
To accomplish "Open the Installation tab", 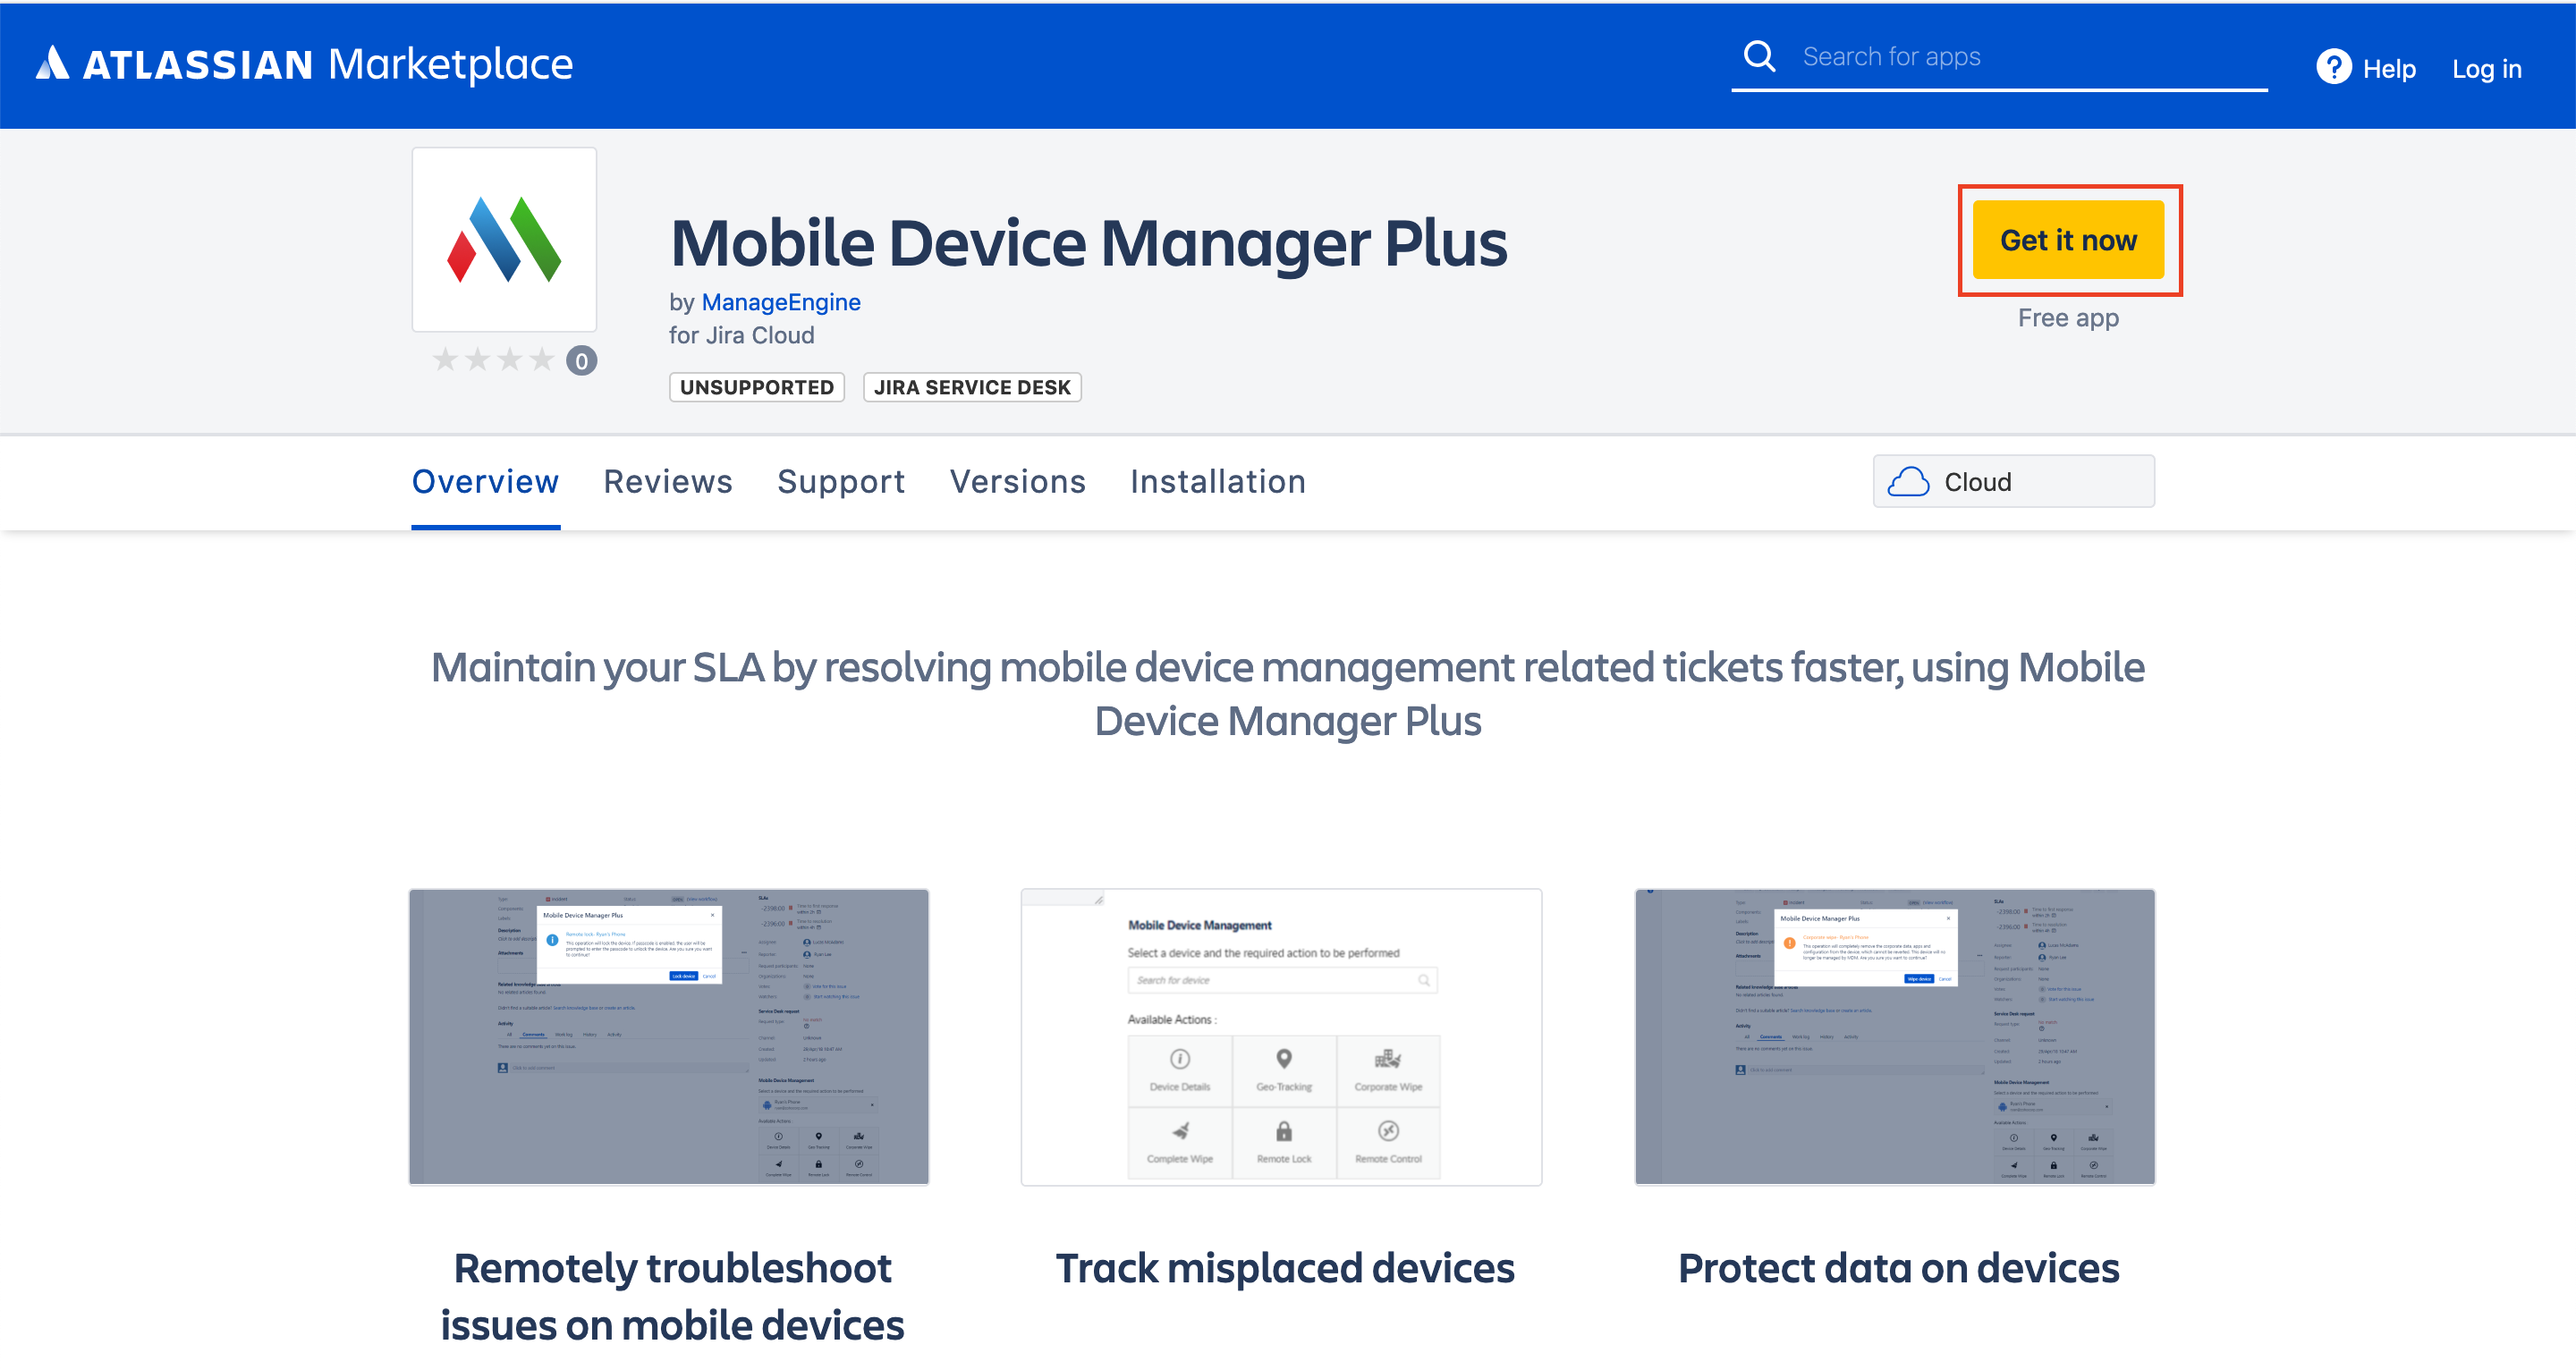I will tap(1217, 482).
